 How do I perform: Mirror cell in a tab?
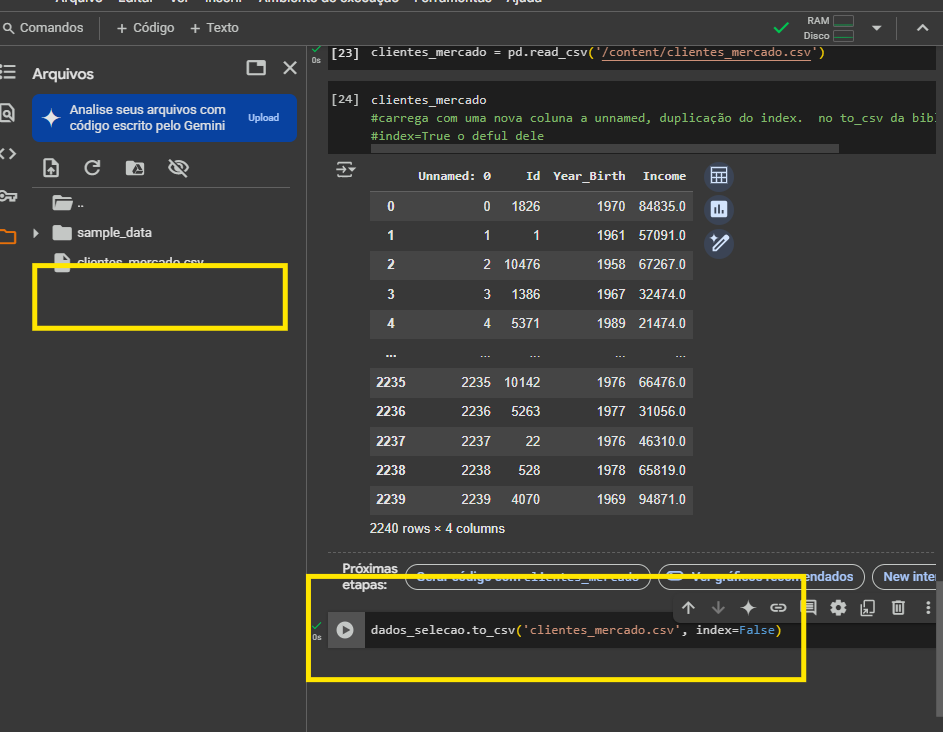[x=868, y=607]
